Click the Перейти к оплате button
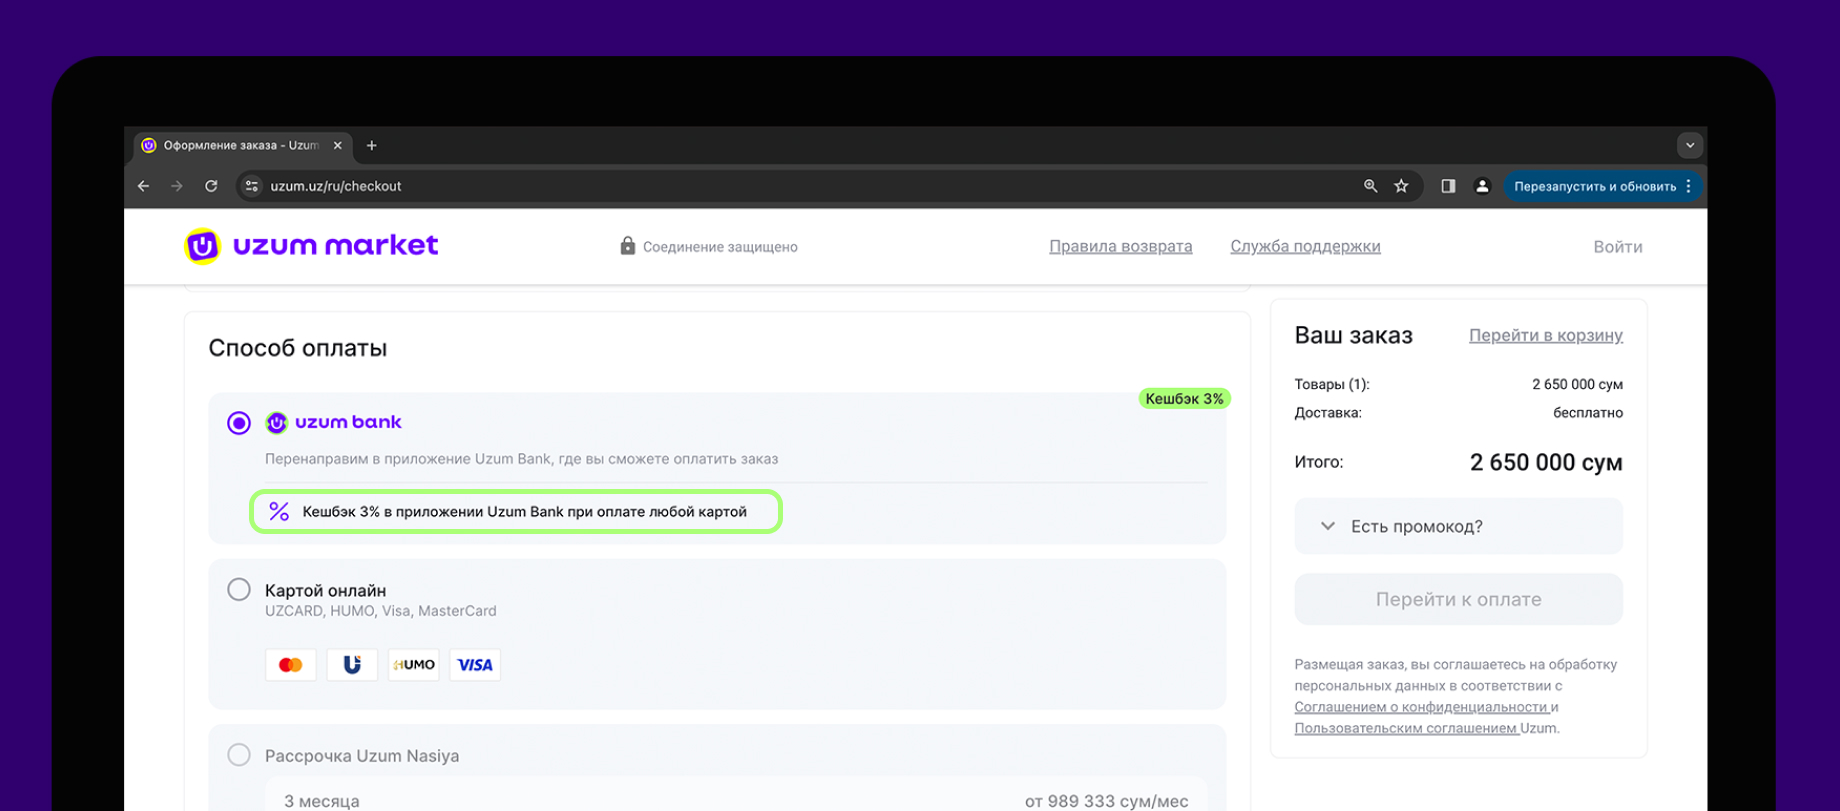 1458,599
